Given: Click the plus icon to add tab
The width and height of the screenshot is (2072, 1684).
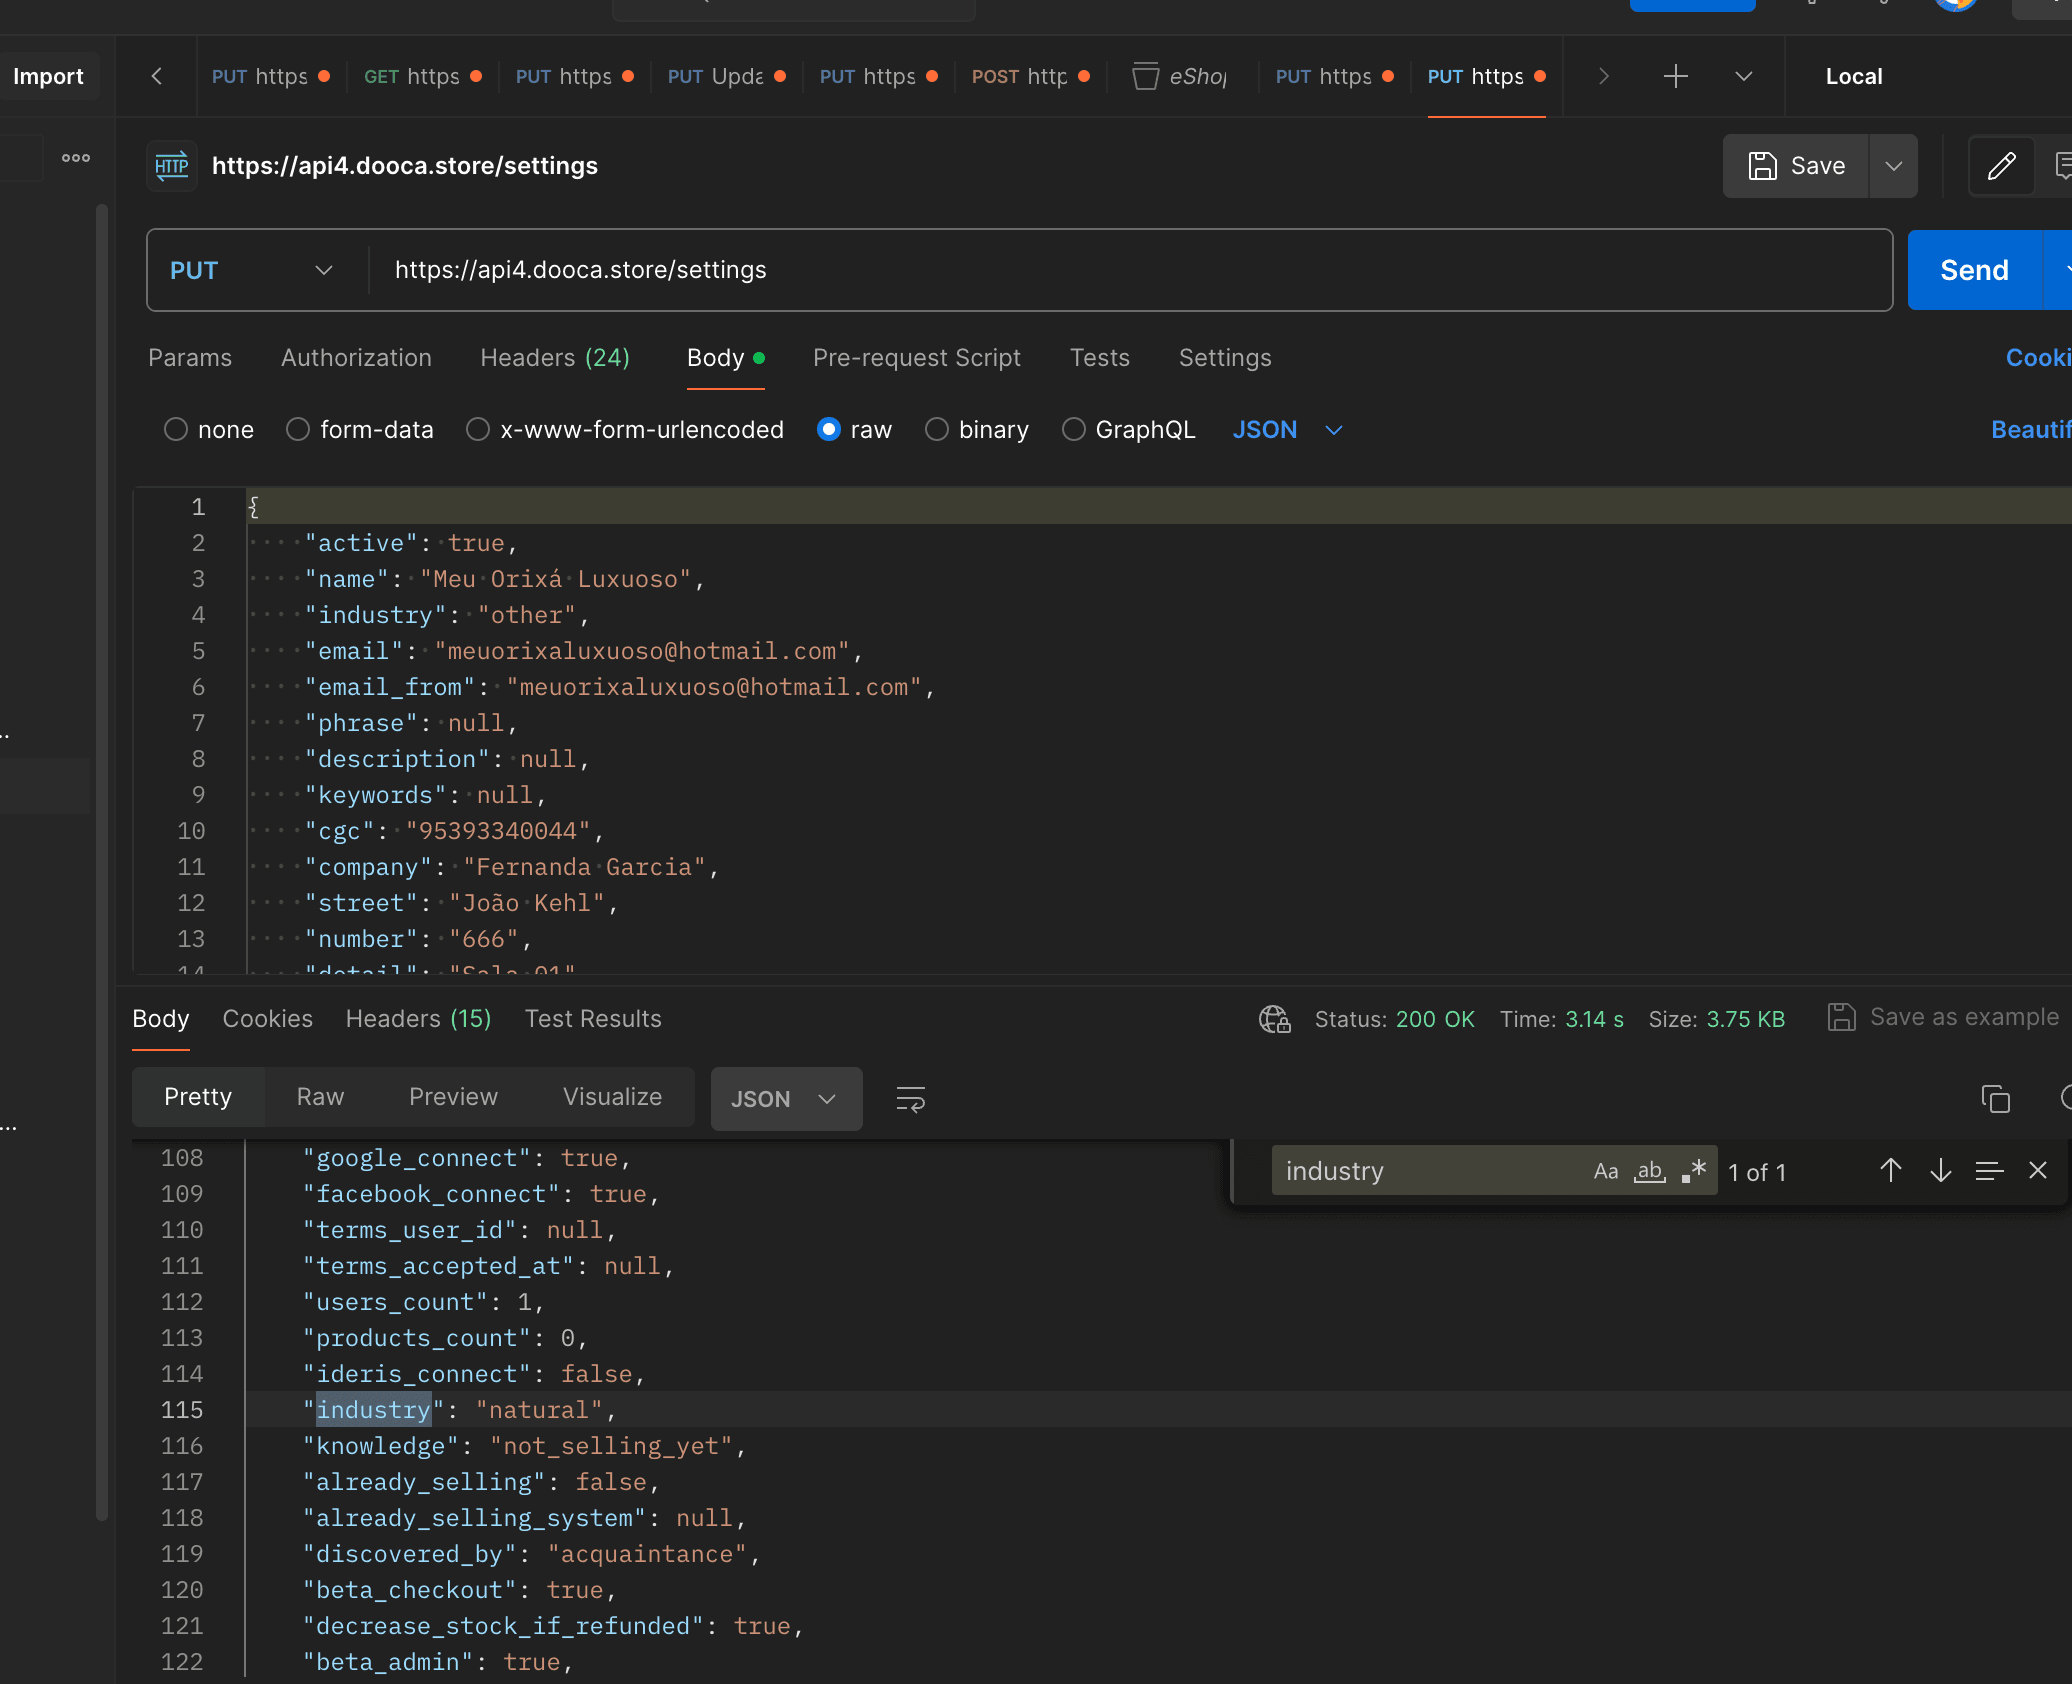Looking at the screenshot, I should click(x=1676, y=76).
